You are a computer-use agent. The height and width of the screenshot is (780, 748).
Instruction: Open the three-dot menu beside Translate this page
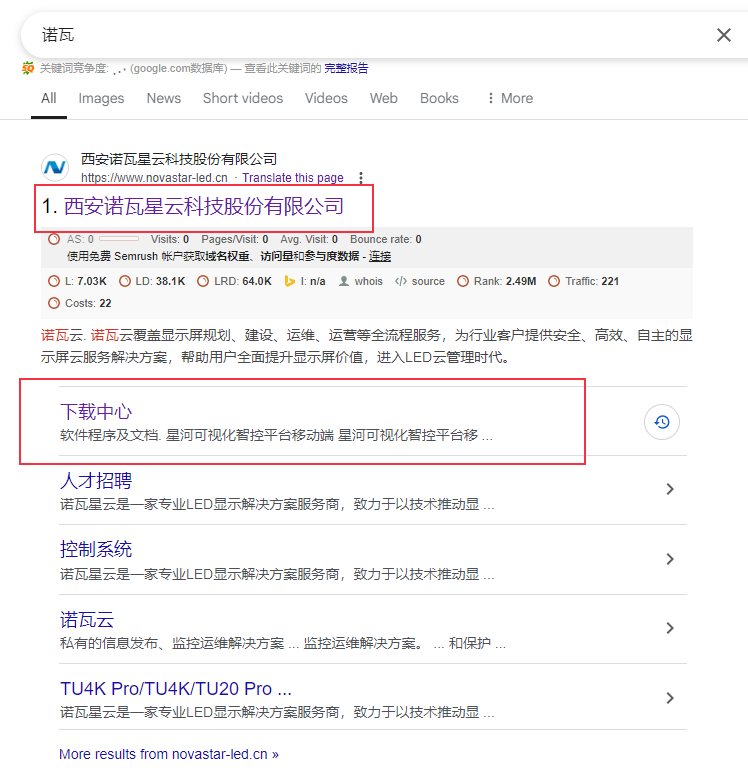(x=361, y=178)
